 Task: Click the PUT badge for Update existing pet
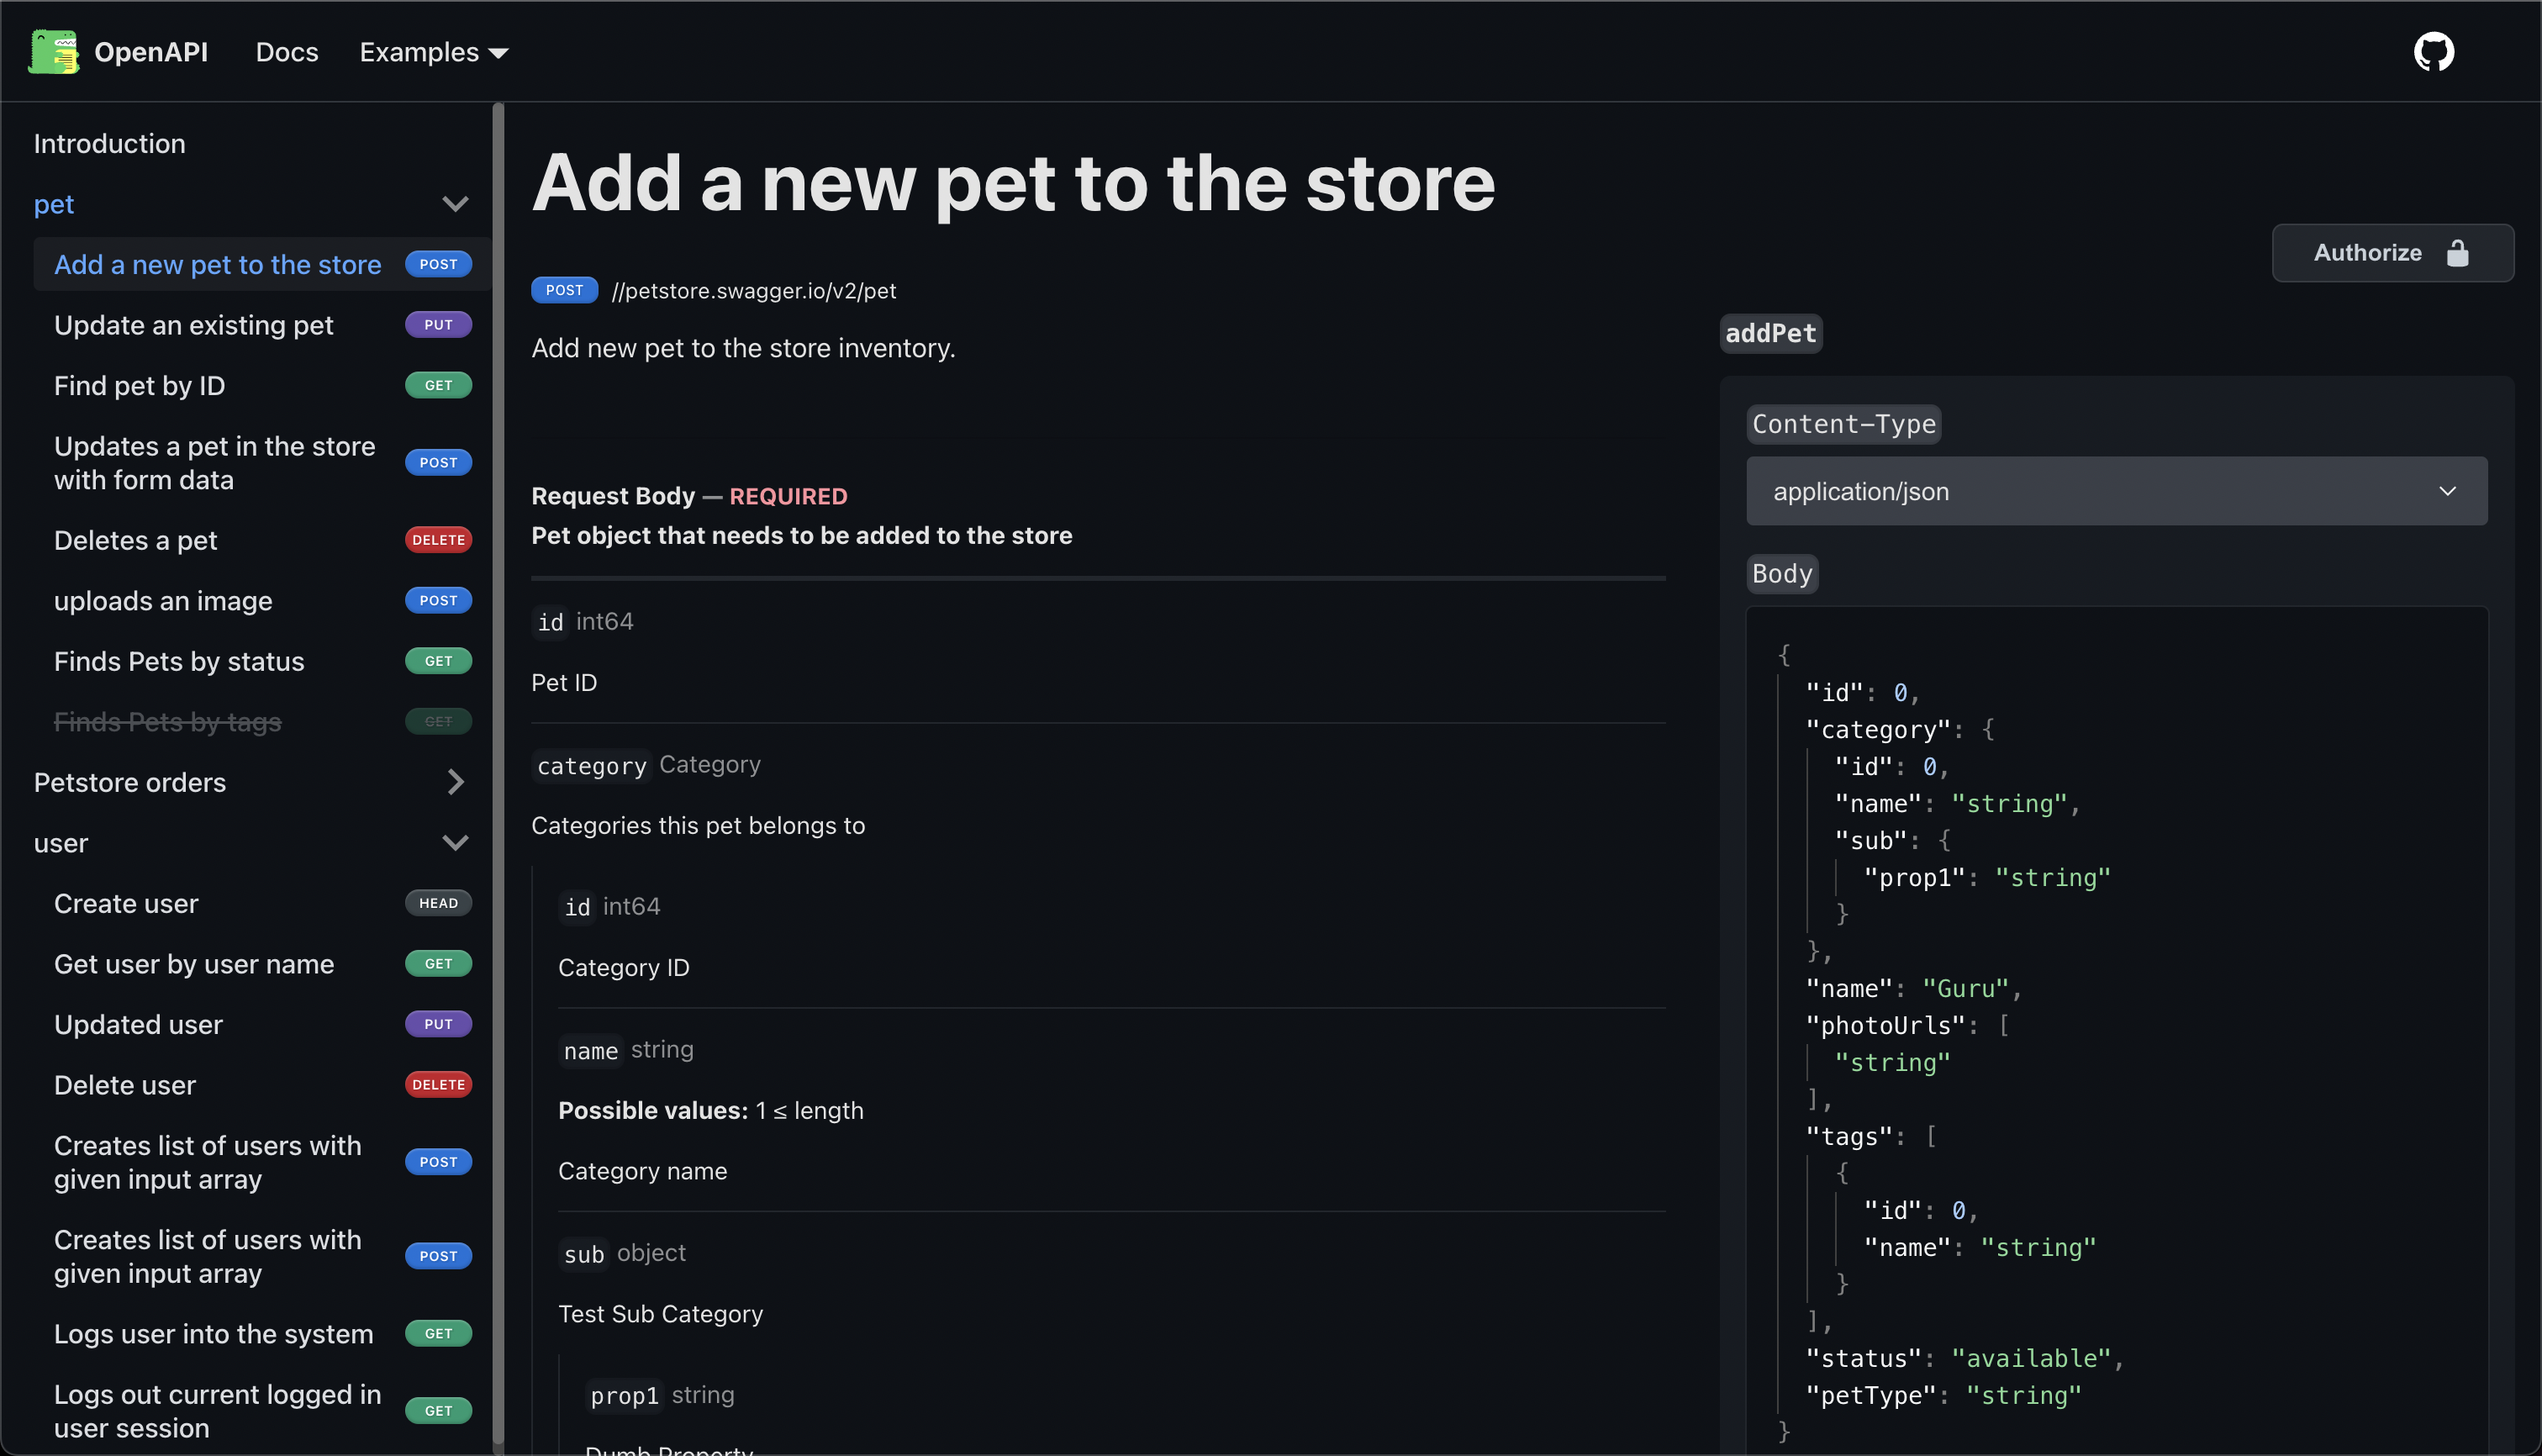[x=438, y=325]
